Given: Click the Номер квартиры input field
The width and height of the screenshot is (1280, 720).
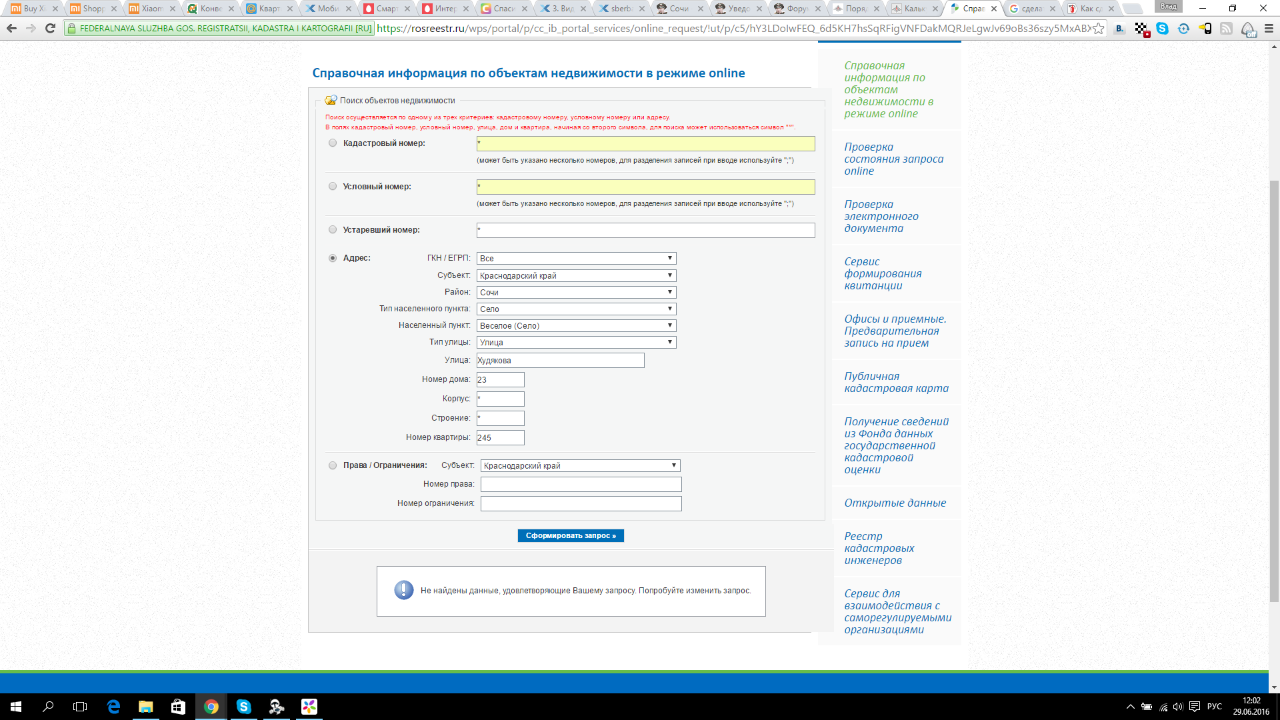Looking at the screenshot, I should point(500,437).
